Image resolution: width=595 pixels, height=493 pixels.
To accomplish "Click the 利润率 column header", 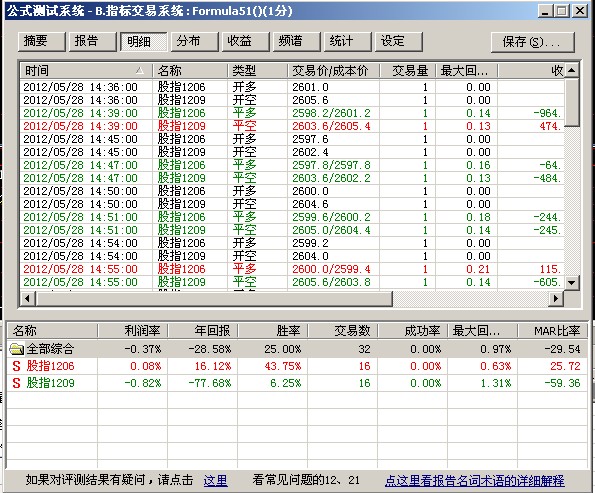I will (x=132, y=331).
